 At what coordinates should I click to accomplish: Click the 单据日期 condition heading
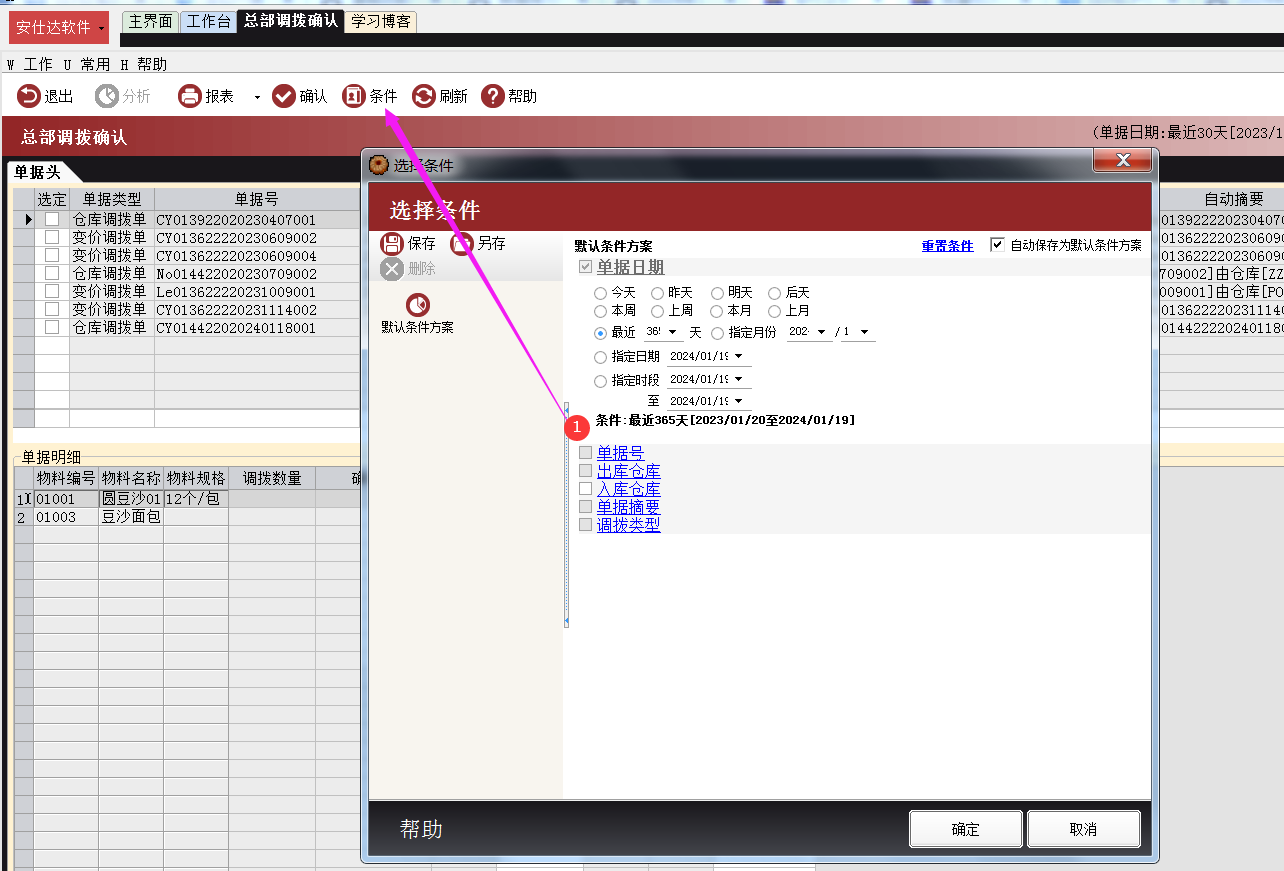tap(630, 267)
